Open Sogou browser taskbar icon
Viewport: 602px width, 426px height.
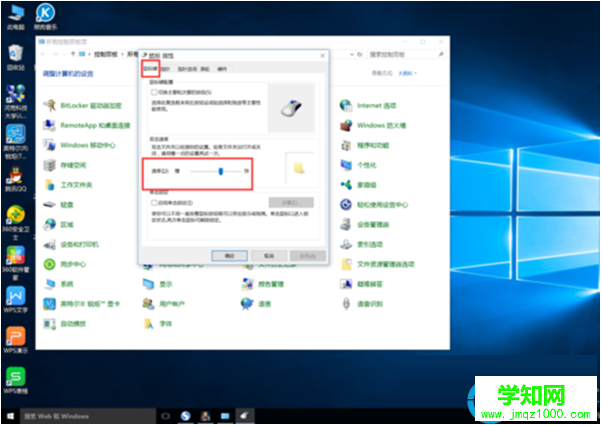pyautogui.click(x=186, y=416)
